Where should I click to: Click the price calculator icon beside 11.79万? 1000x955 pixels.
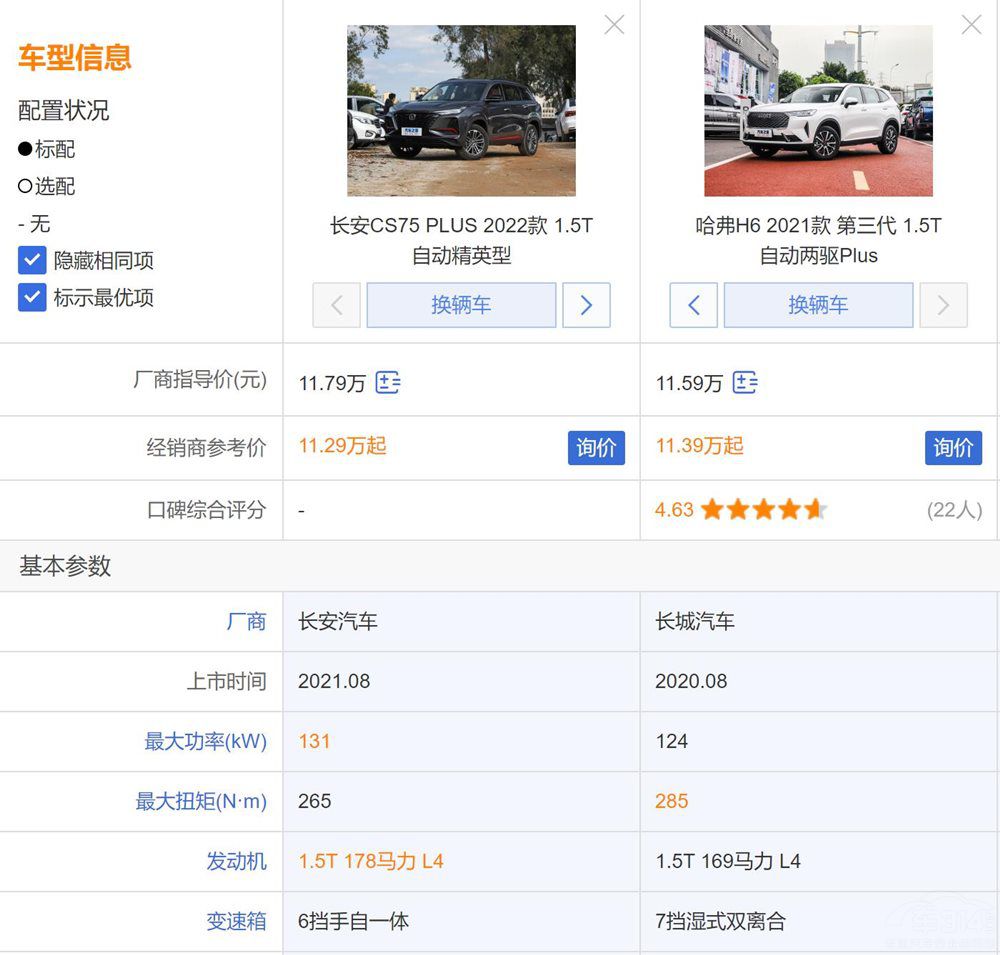click(x=388, y=382)
